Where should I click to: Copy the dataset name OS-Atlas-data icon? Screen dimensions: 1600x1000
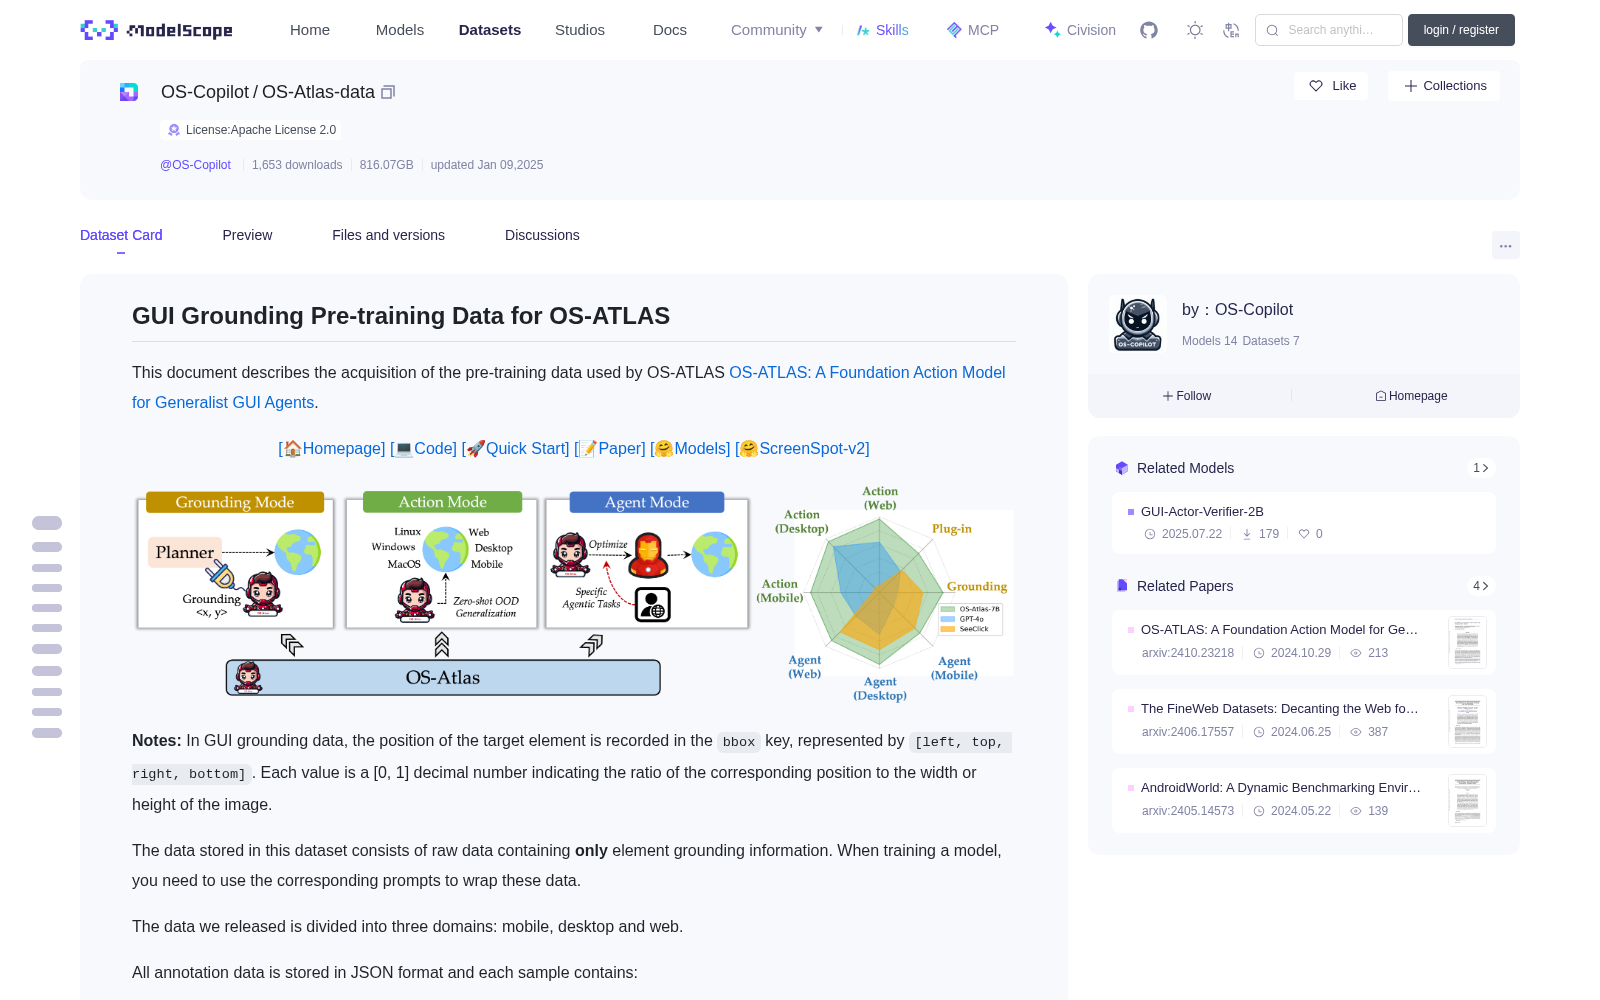pos(388,92)
